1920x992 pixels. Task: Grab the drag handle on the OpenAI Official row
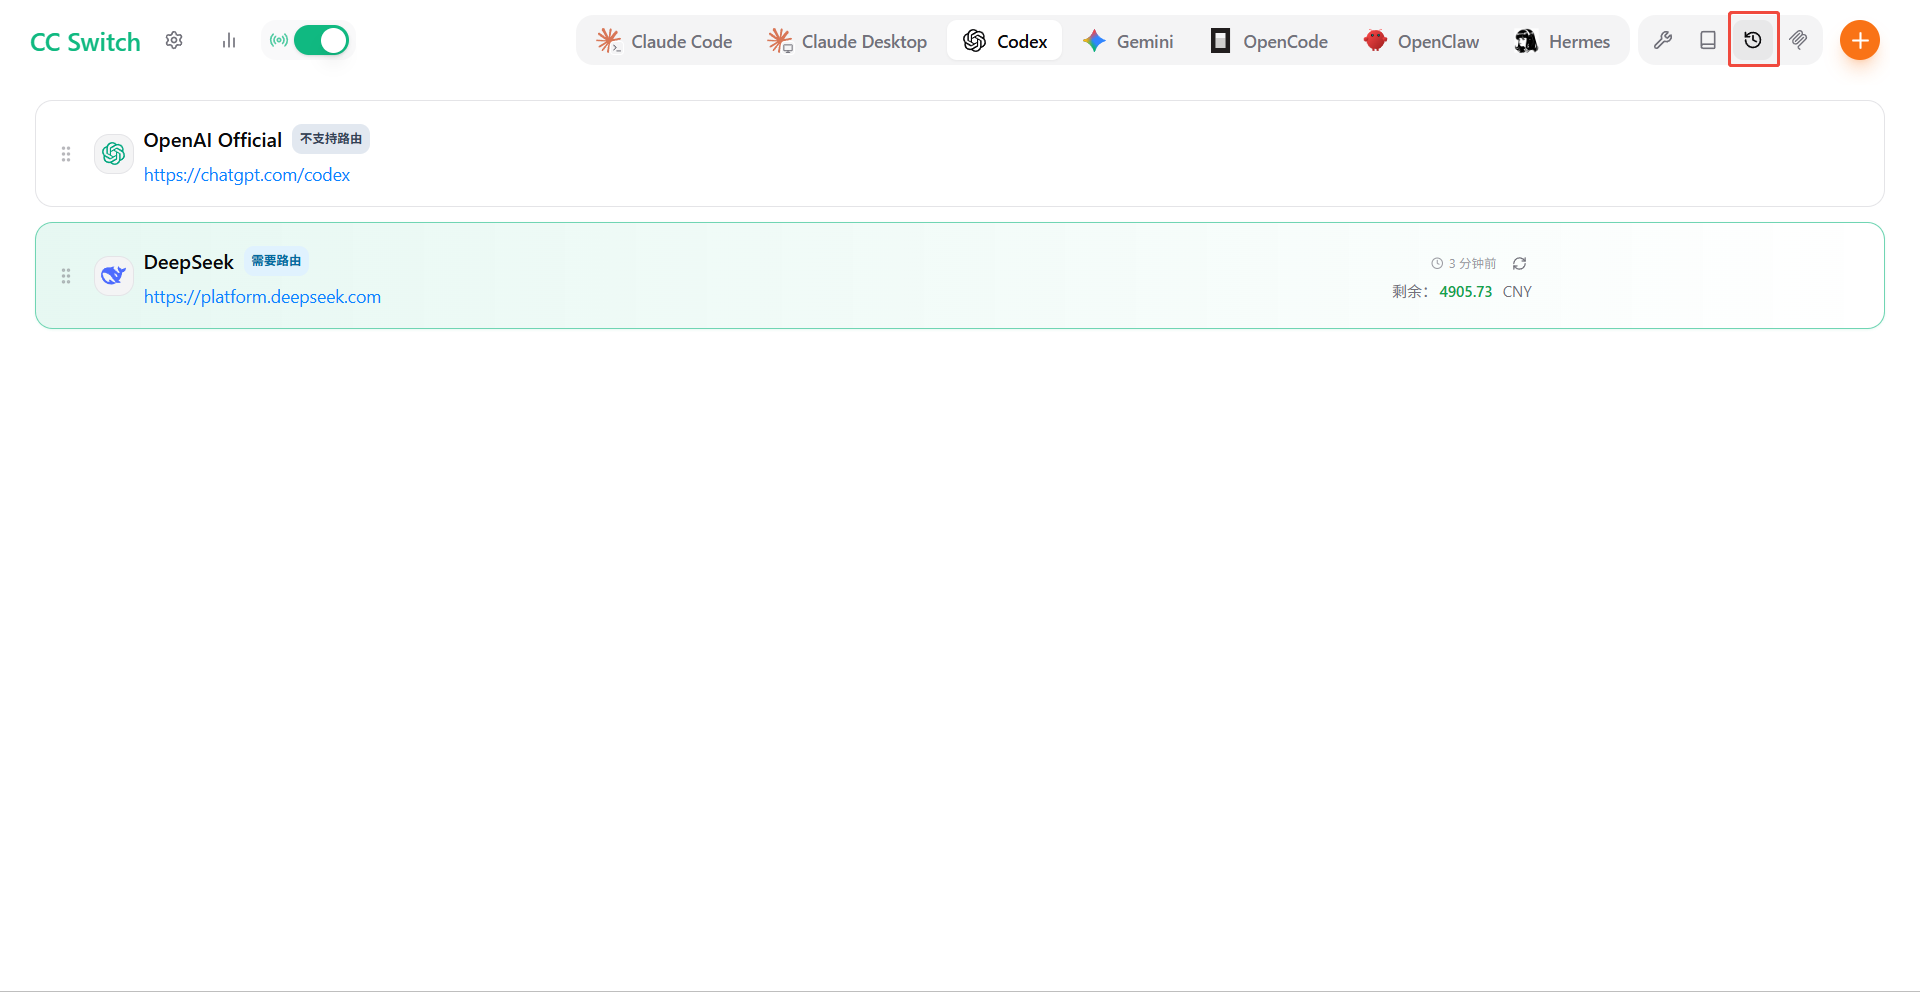click(x=66, y=154)
